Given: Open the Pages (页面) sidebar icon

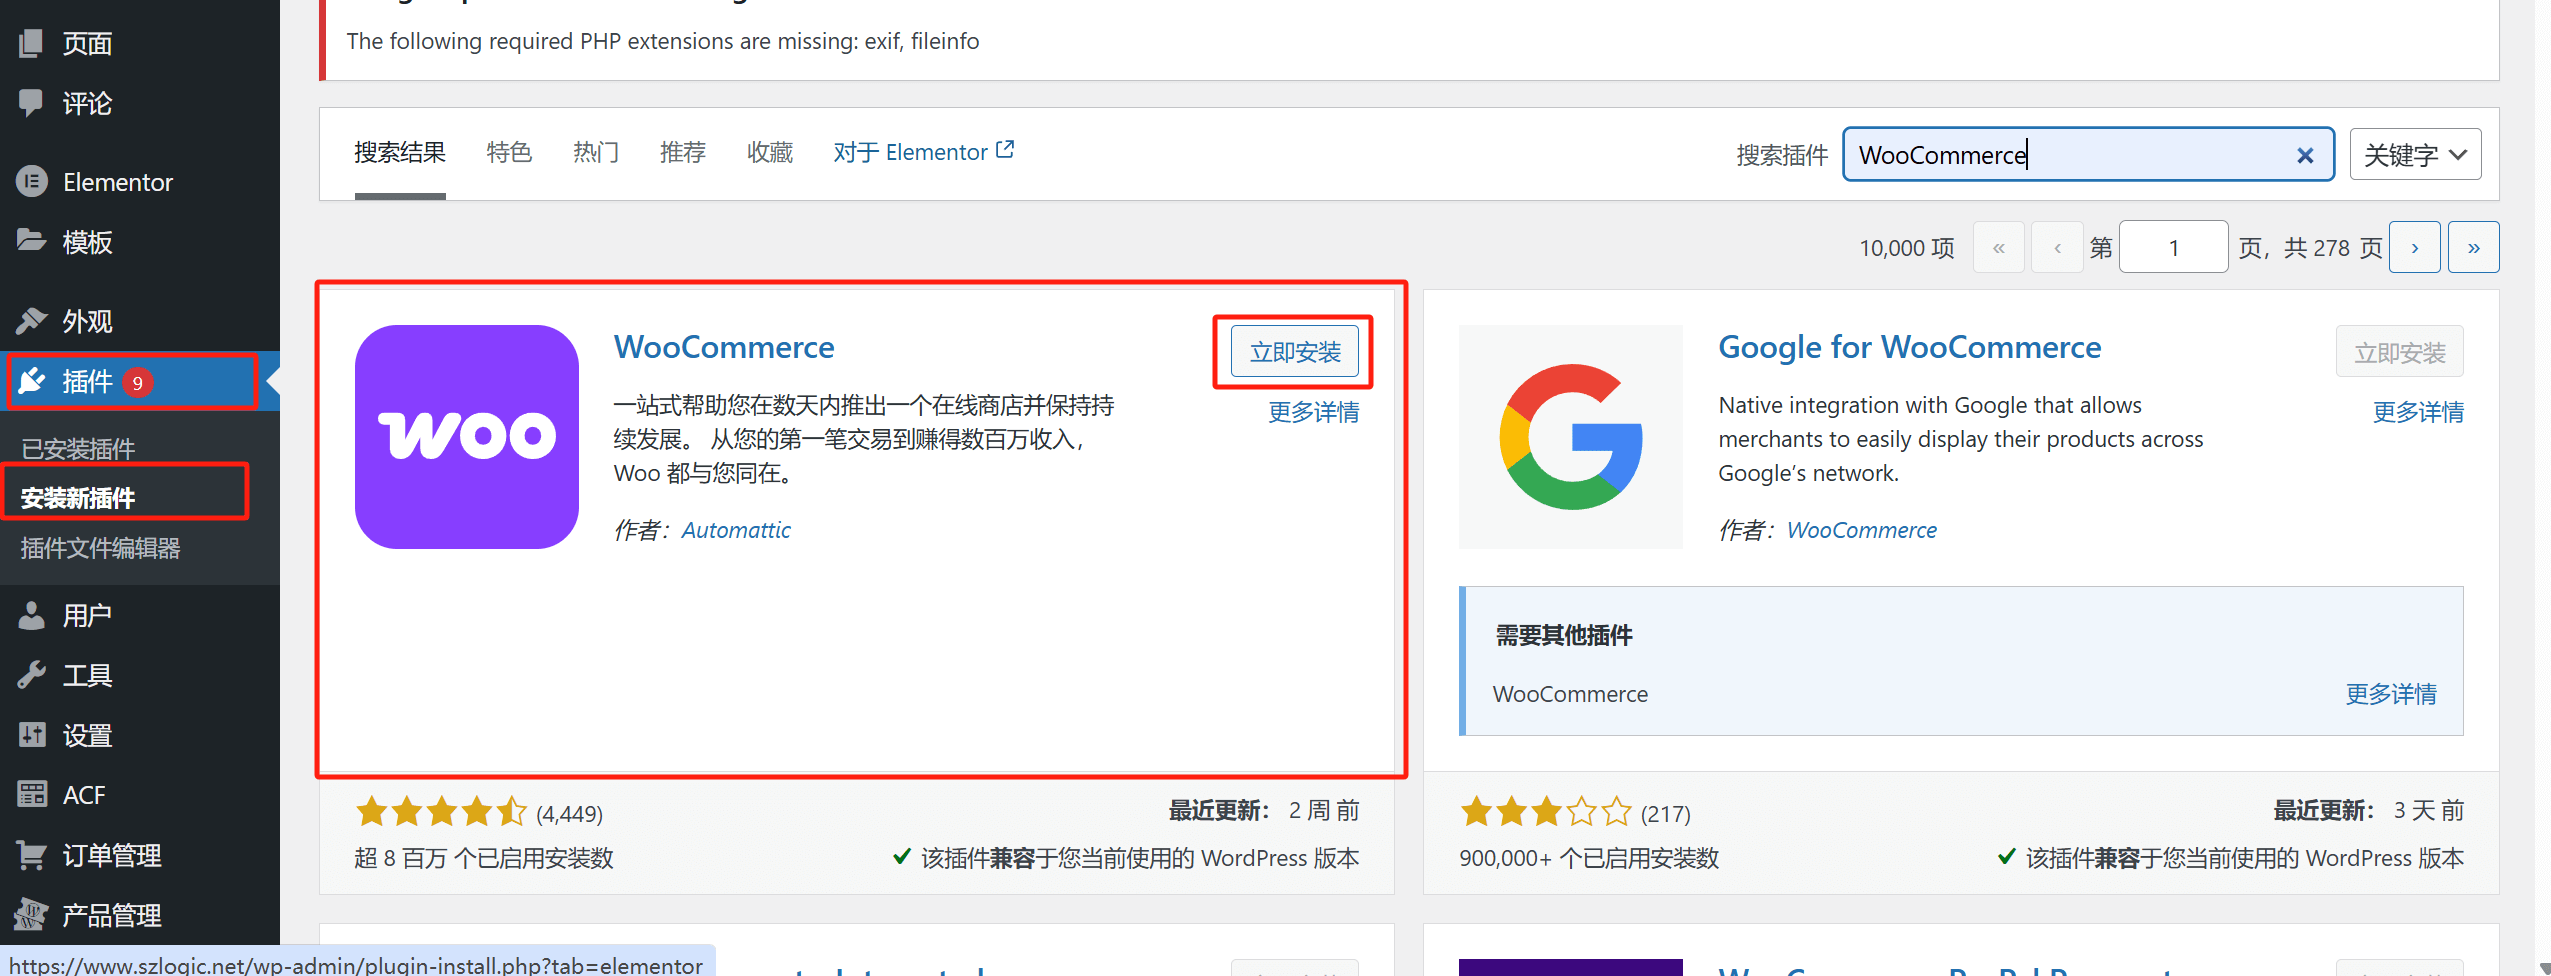Looking at the screenshot, I should pos(31,43).
